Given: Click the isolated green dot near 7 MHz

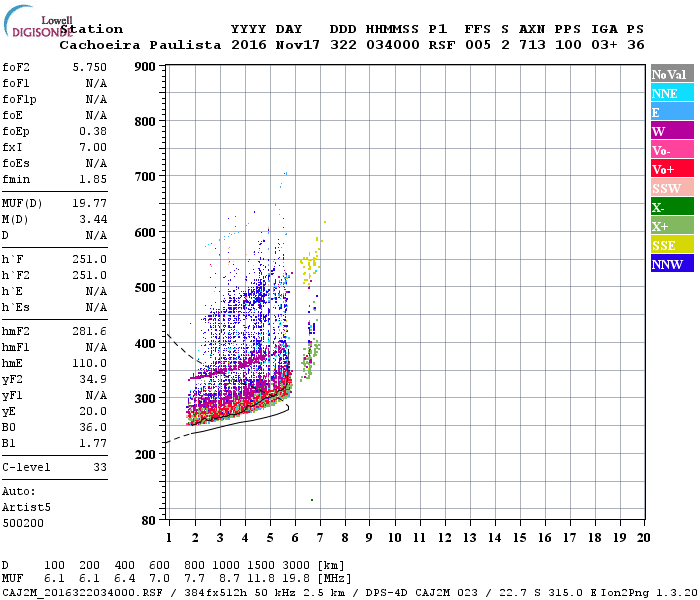Looking at the screenshot, I should [x=312, y=500].
